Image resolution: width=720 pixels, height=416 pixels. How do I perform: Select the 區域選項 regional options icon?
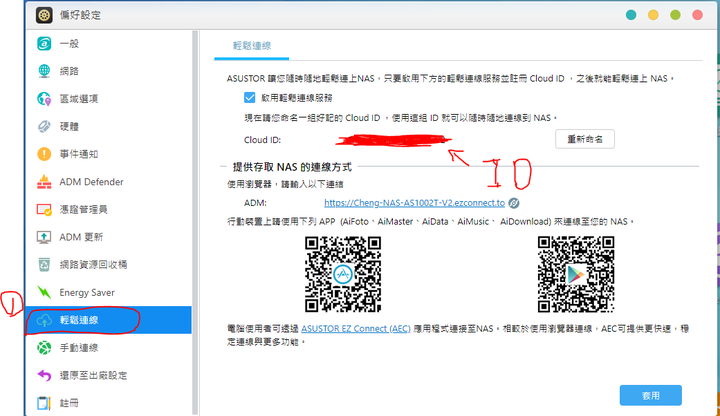[x=44, y=99]
